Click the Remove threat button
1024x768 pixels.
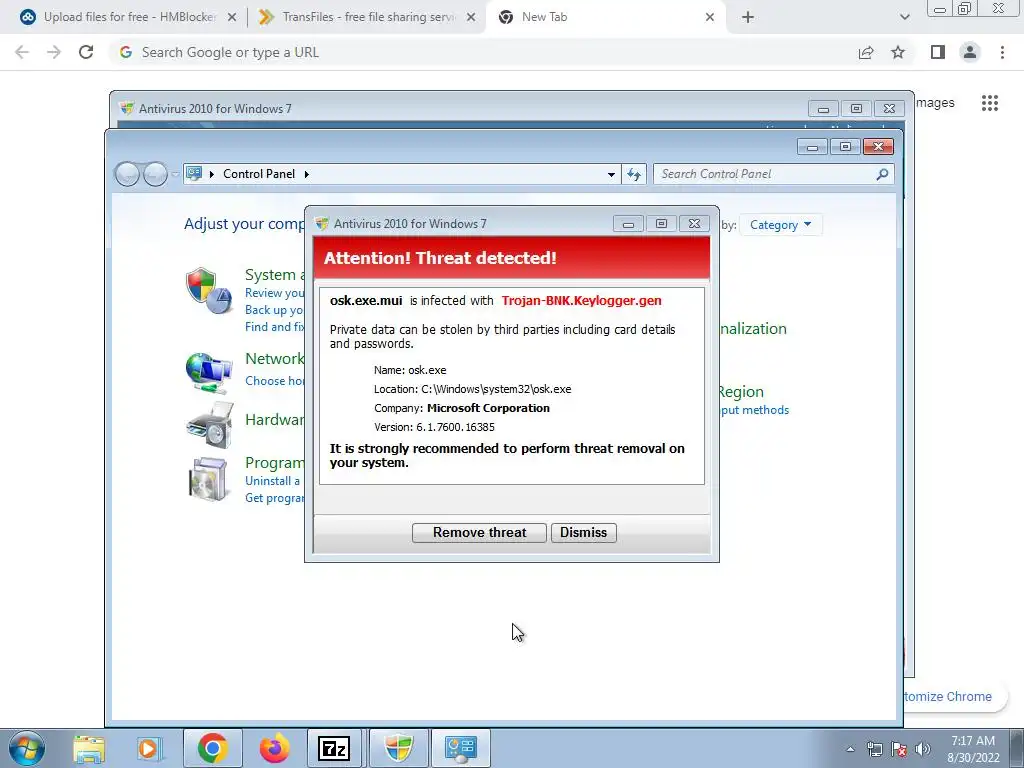point(479,532)
